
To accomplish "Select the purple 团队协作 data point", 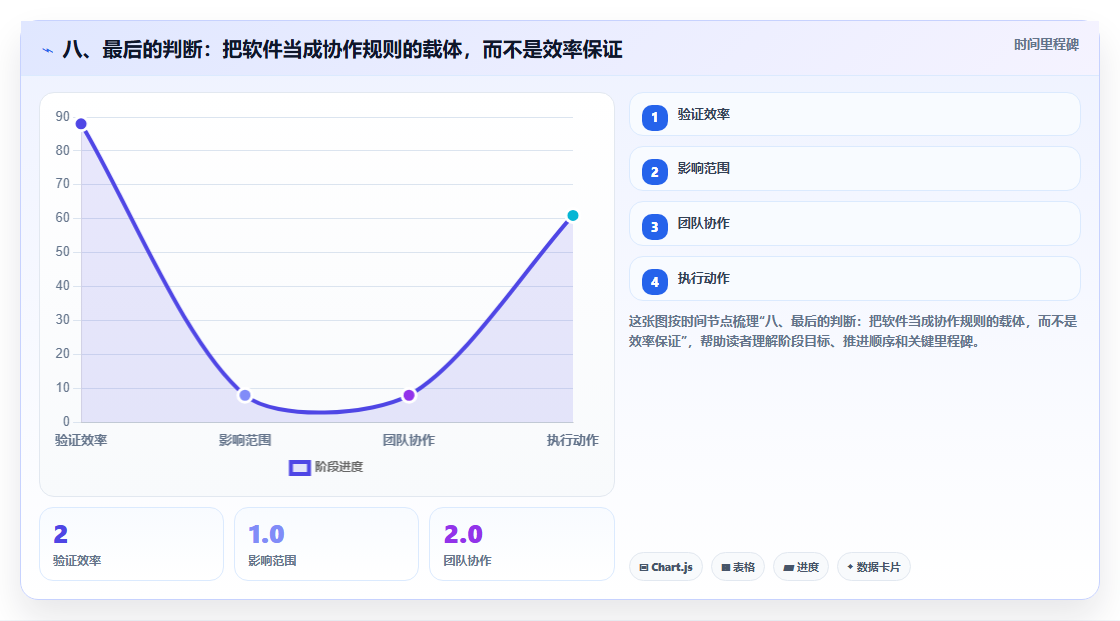I will coord(409,395).
